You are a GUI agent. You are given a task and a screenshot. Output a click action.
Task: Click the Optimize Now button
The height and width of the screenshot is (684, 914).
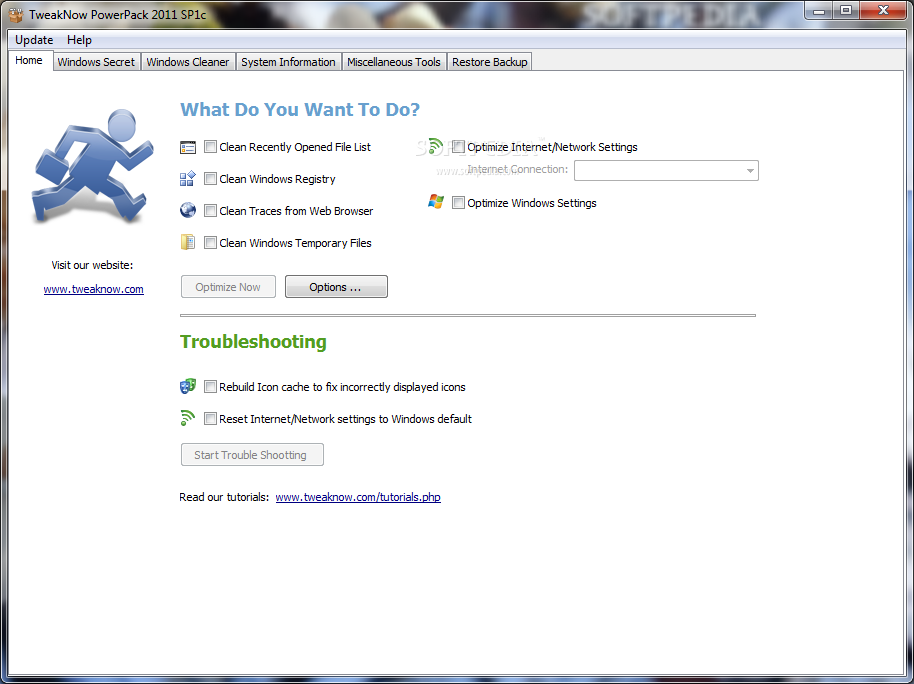coord(228,287)
